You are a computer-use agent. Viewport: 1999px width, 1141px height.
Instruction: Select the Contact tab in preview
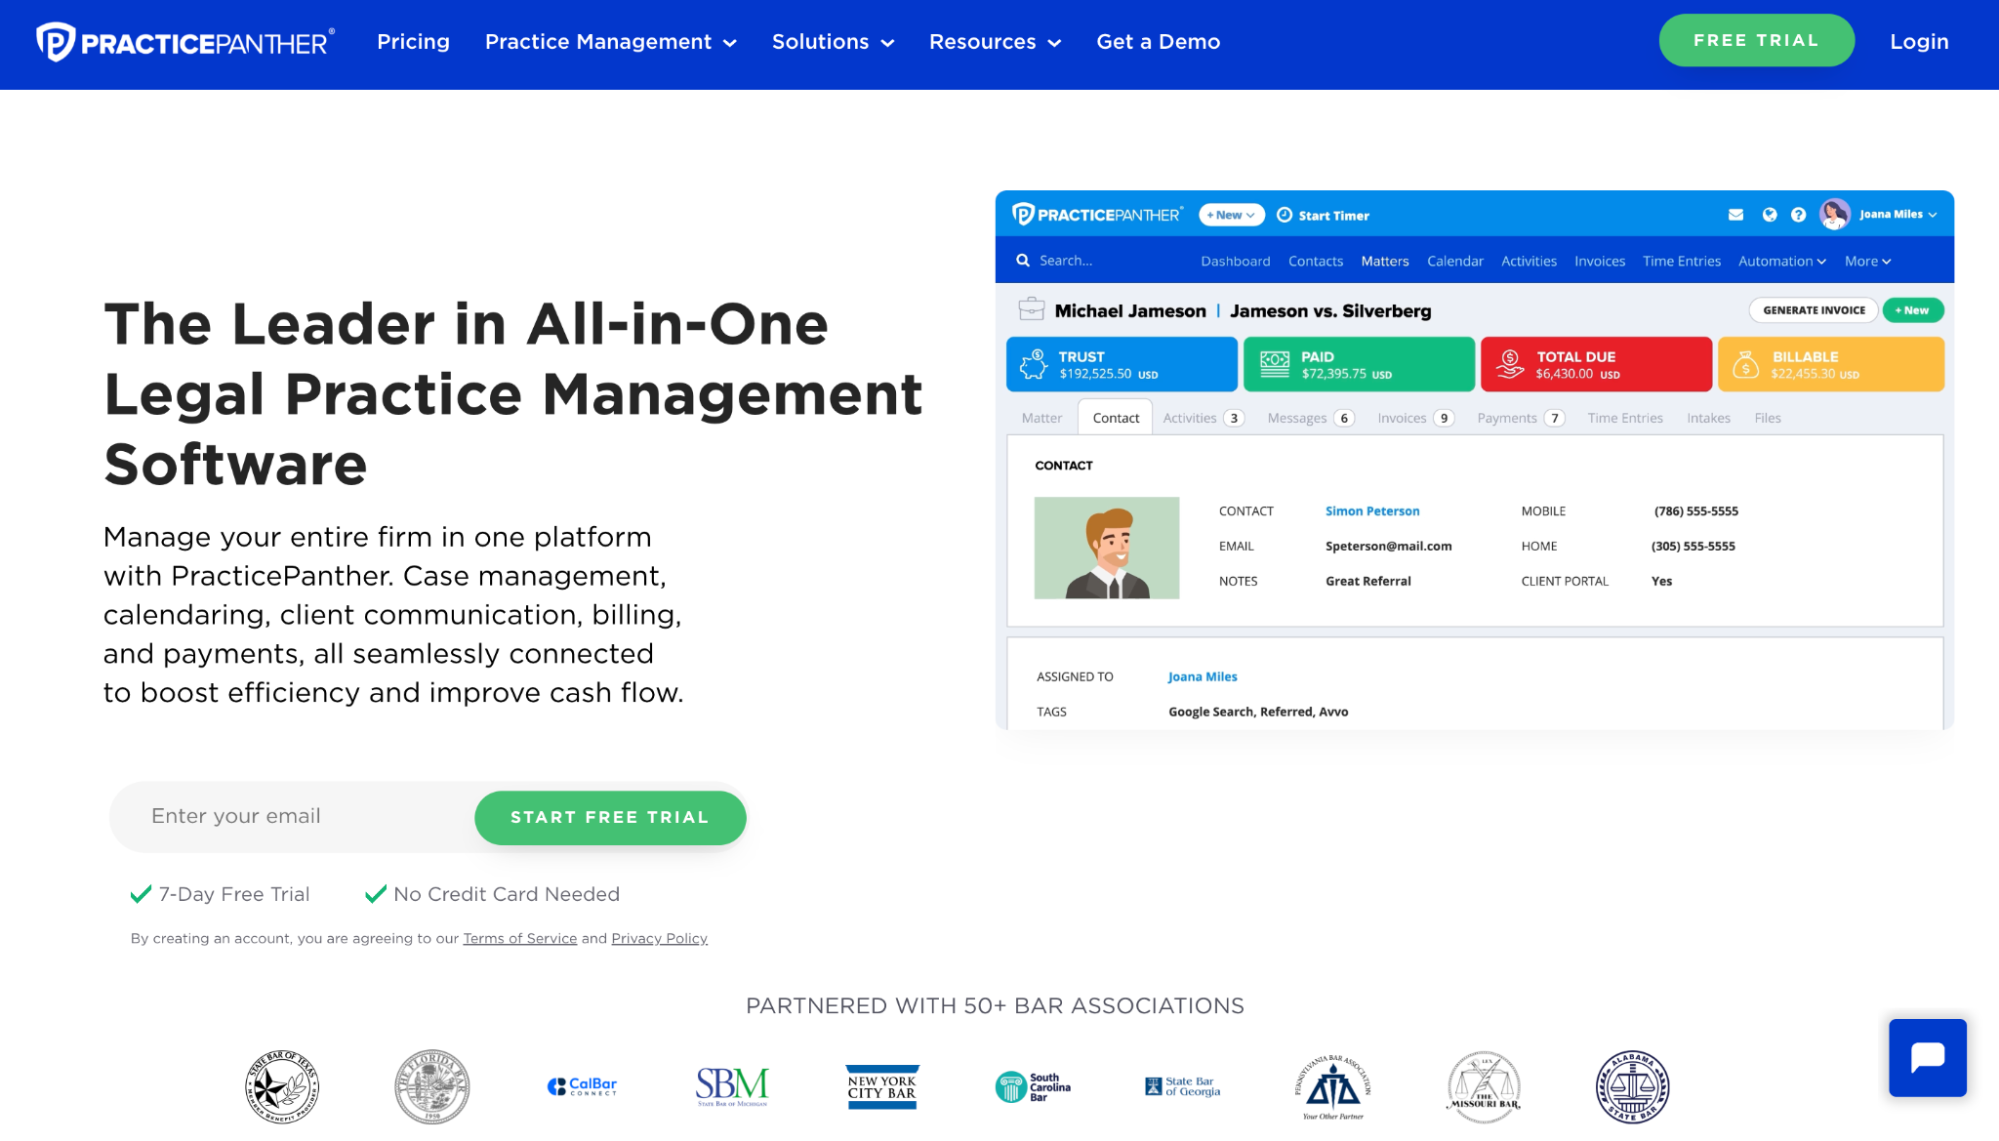tap(1115, 418)
